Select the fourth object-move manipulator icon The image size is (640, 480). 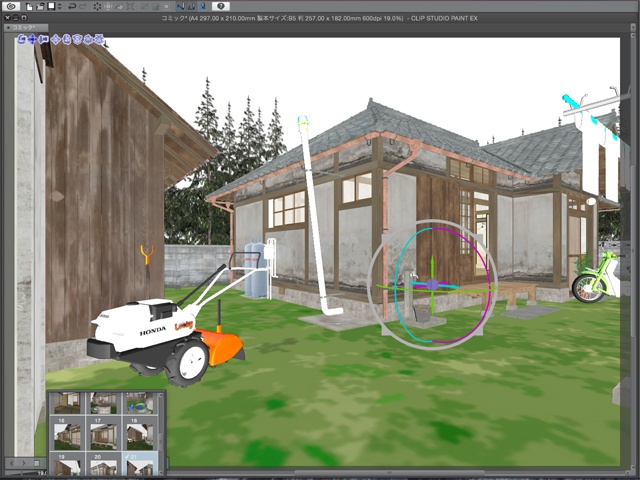click(56, 39)
